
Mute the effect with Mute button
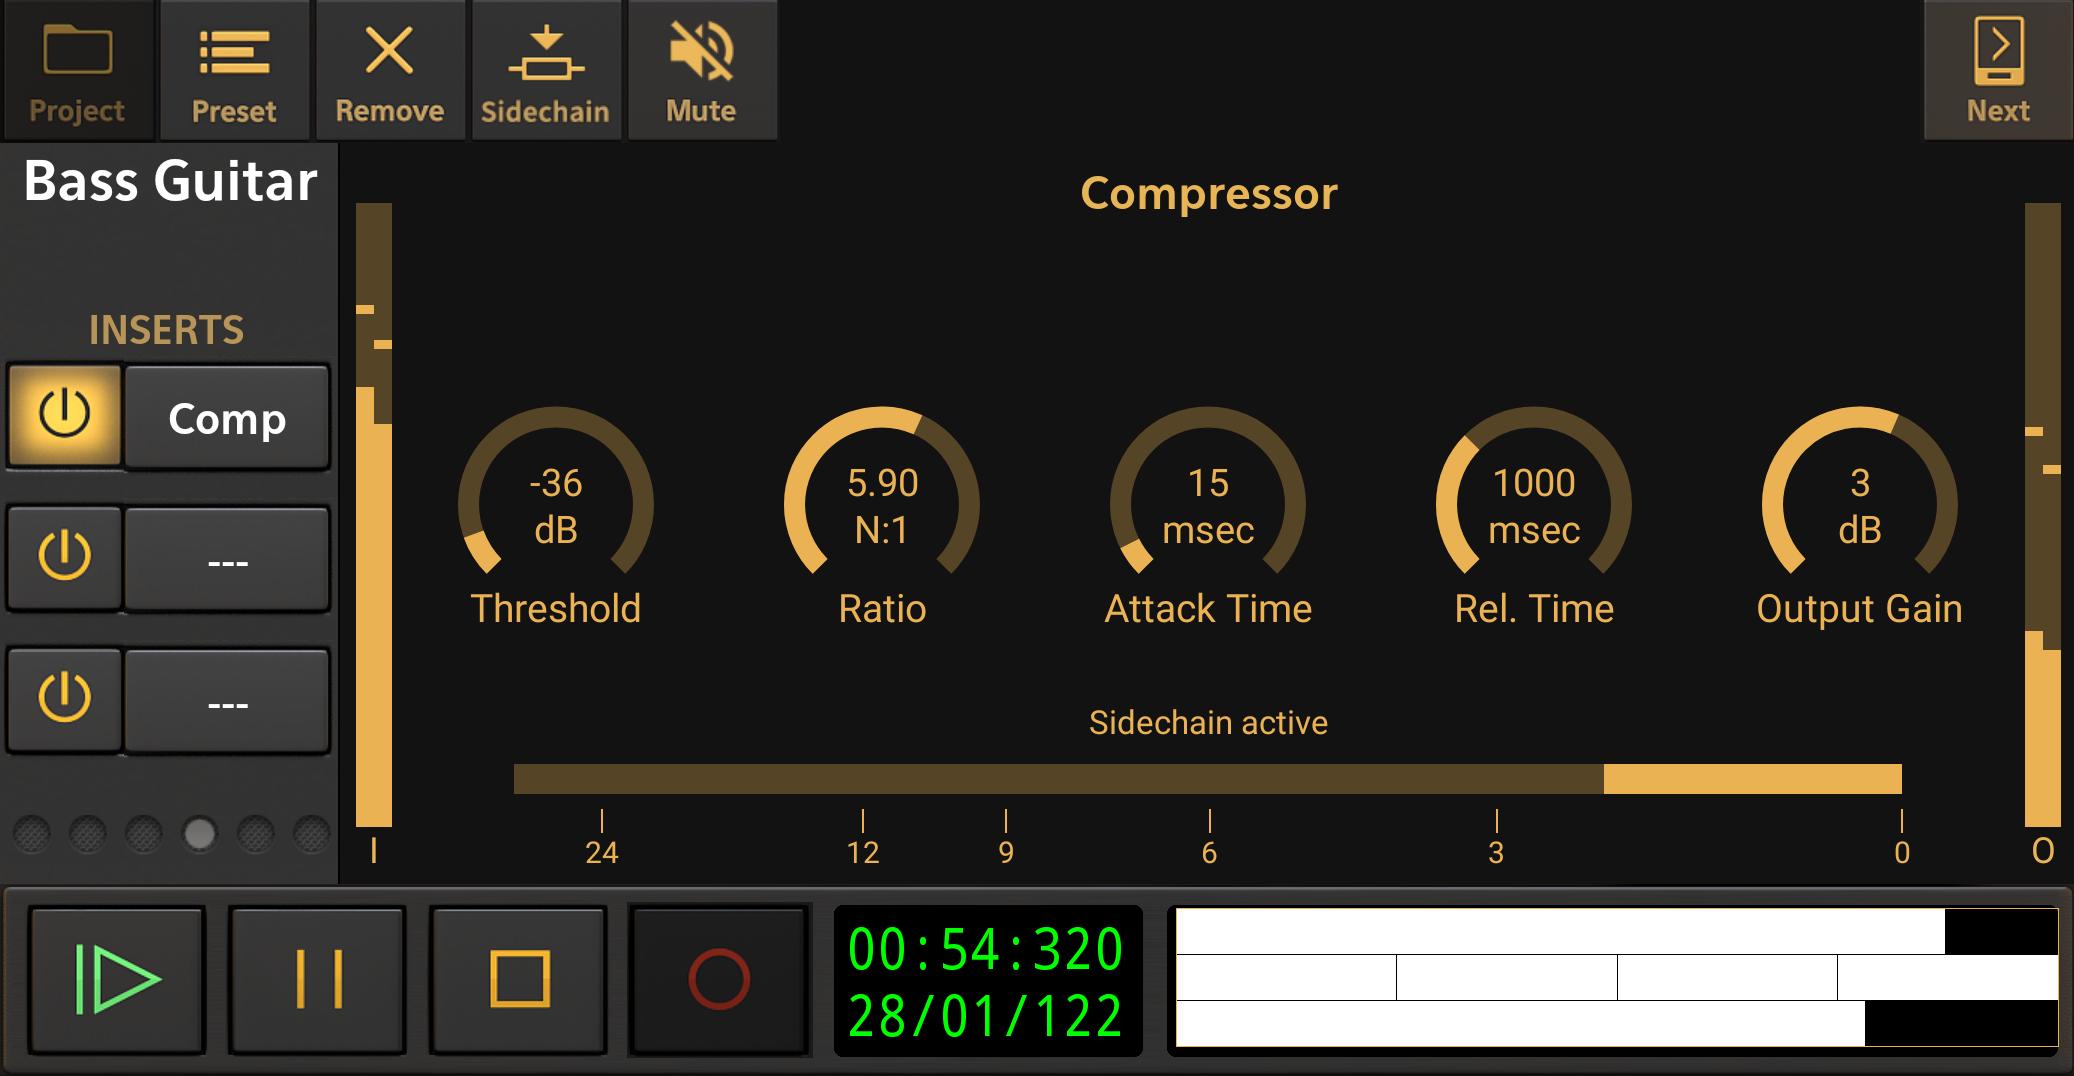(x=702, y=70)
